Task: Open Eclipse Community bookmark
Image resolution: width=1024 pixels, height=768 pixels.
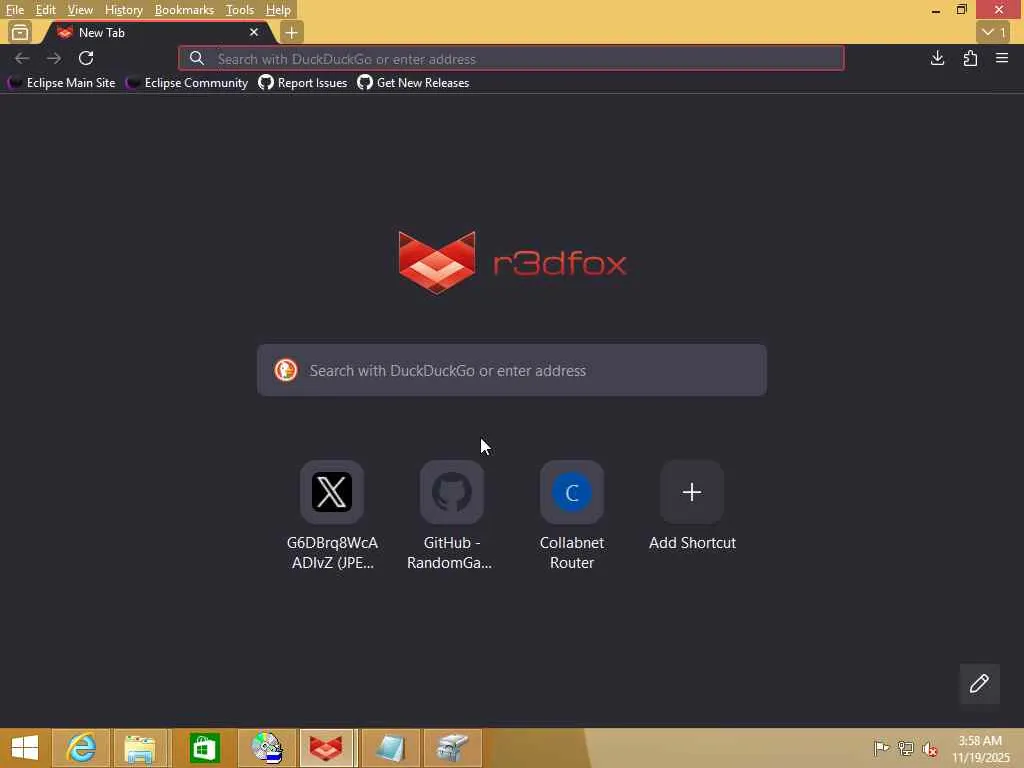Action: 187,83
